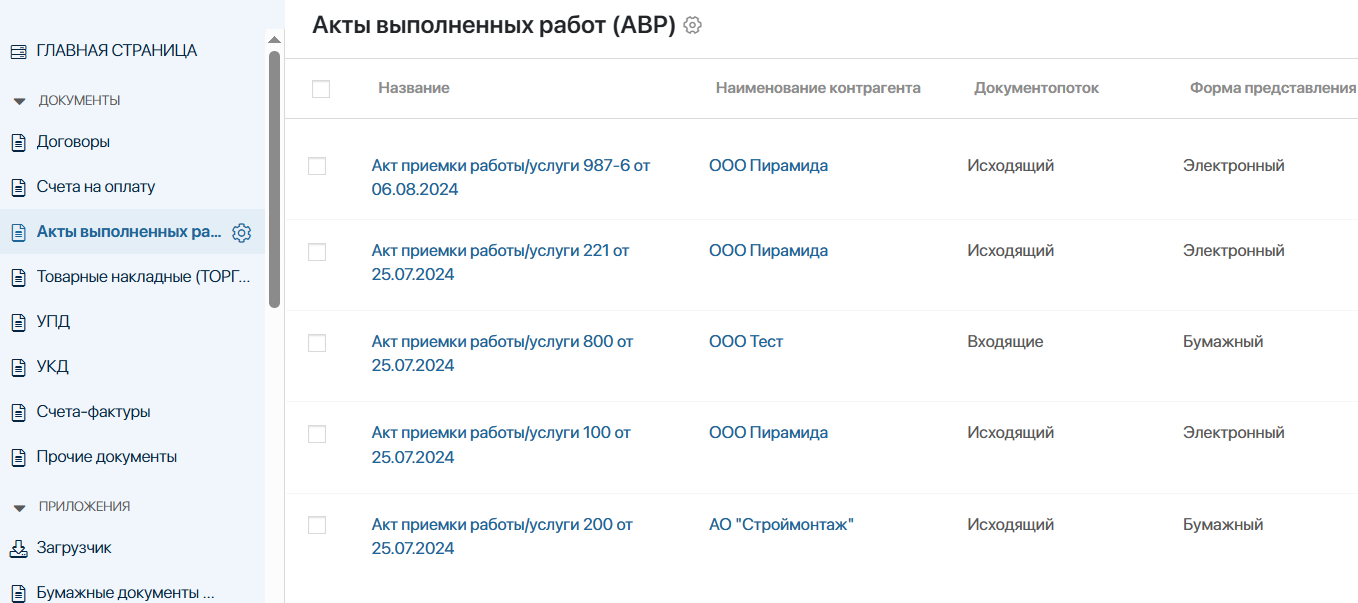Open the Загрузчик upload tool icon

click(x=16, y=547)
